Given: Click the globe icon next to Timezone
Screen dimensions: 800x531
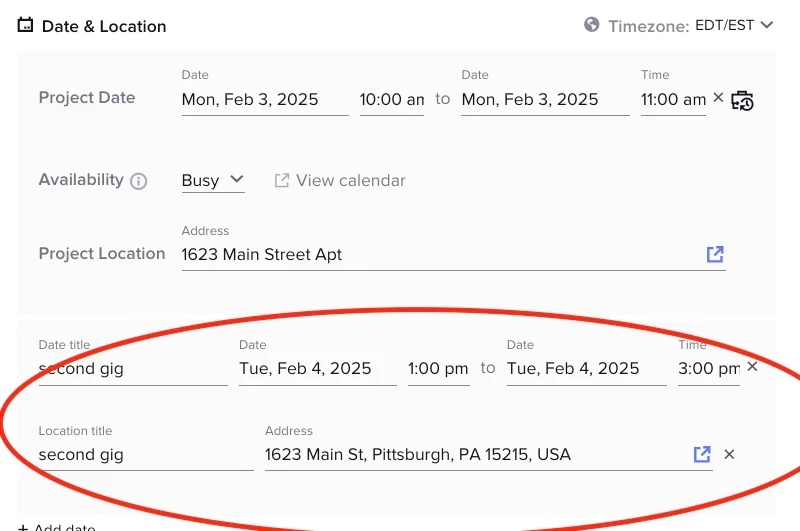Looking at the screenshot, I should coord(592,25).
